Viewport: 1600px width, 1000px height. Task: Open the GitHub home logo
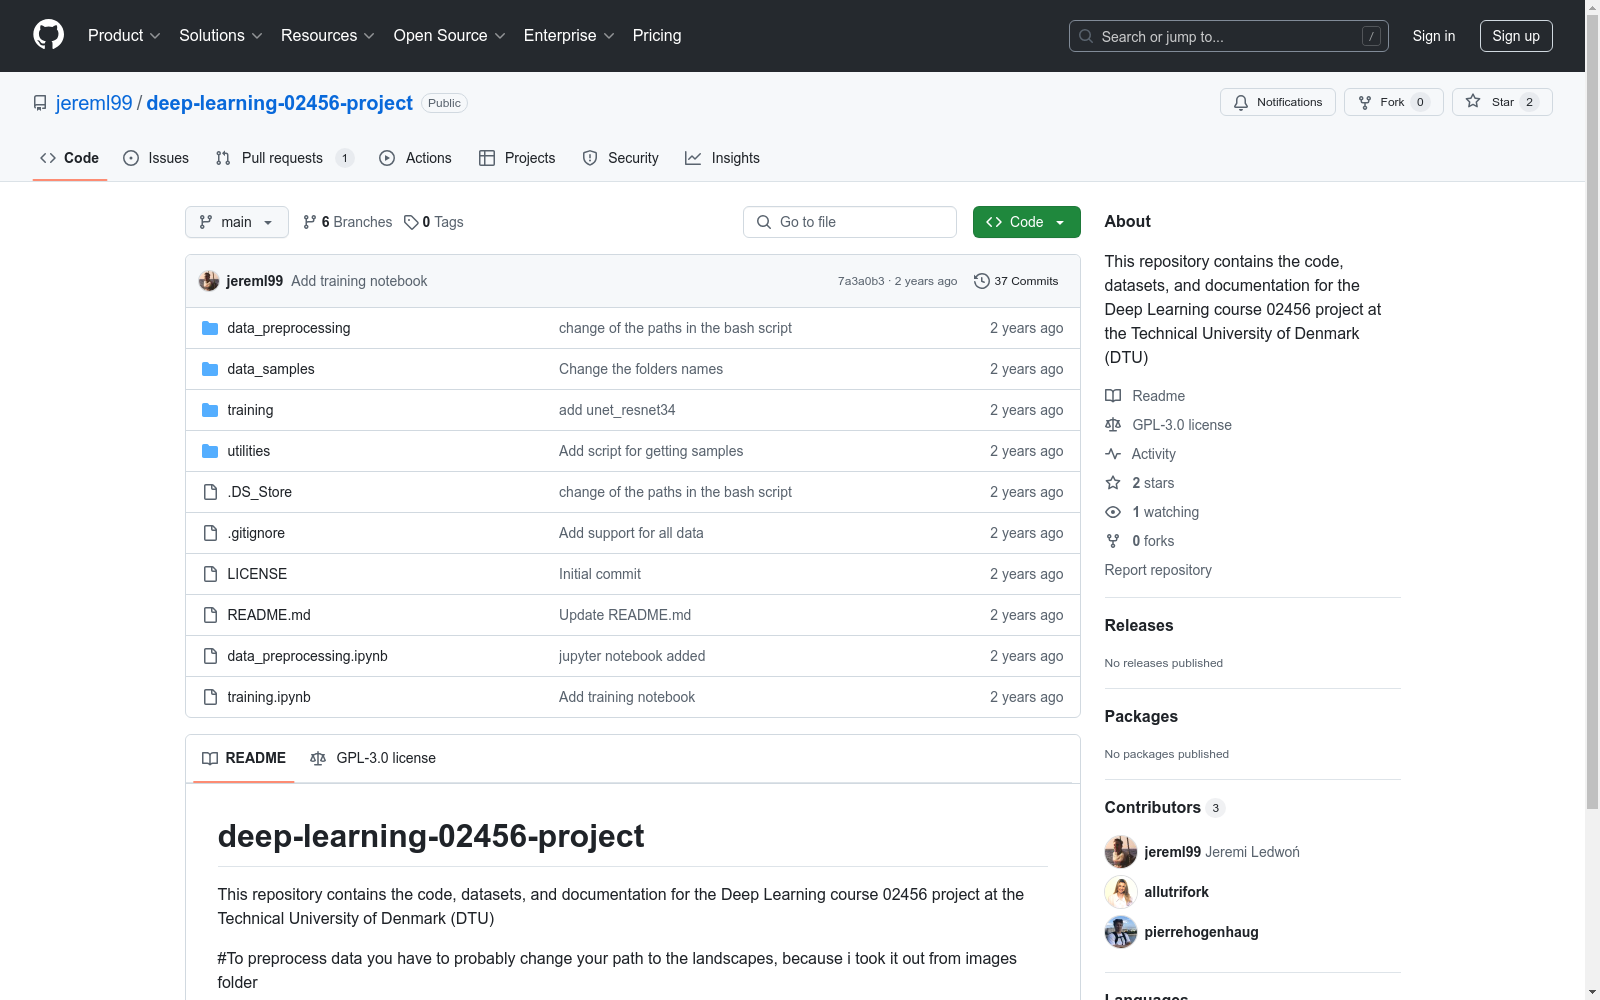pos(48,35)
